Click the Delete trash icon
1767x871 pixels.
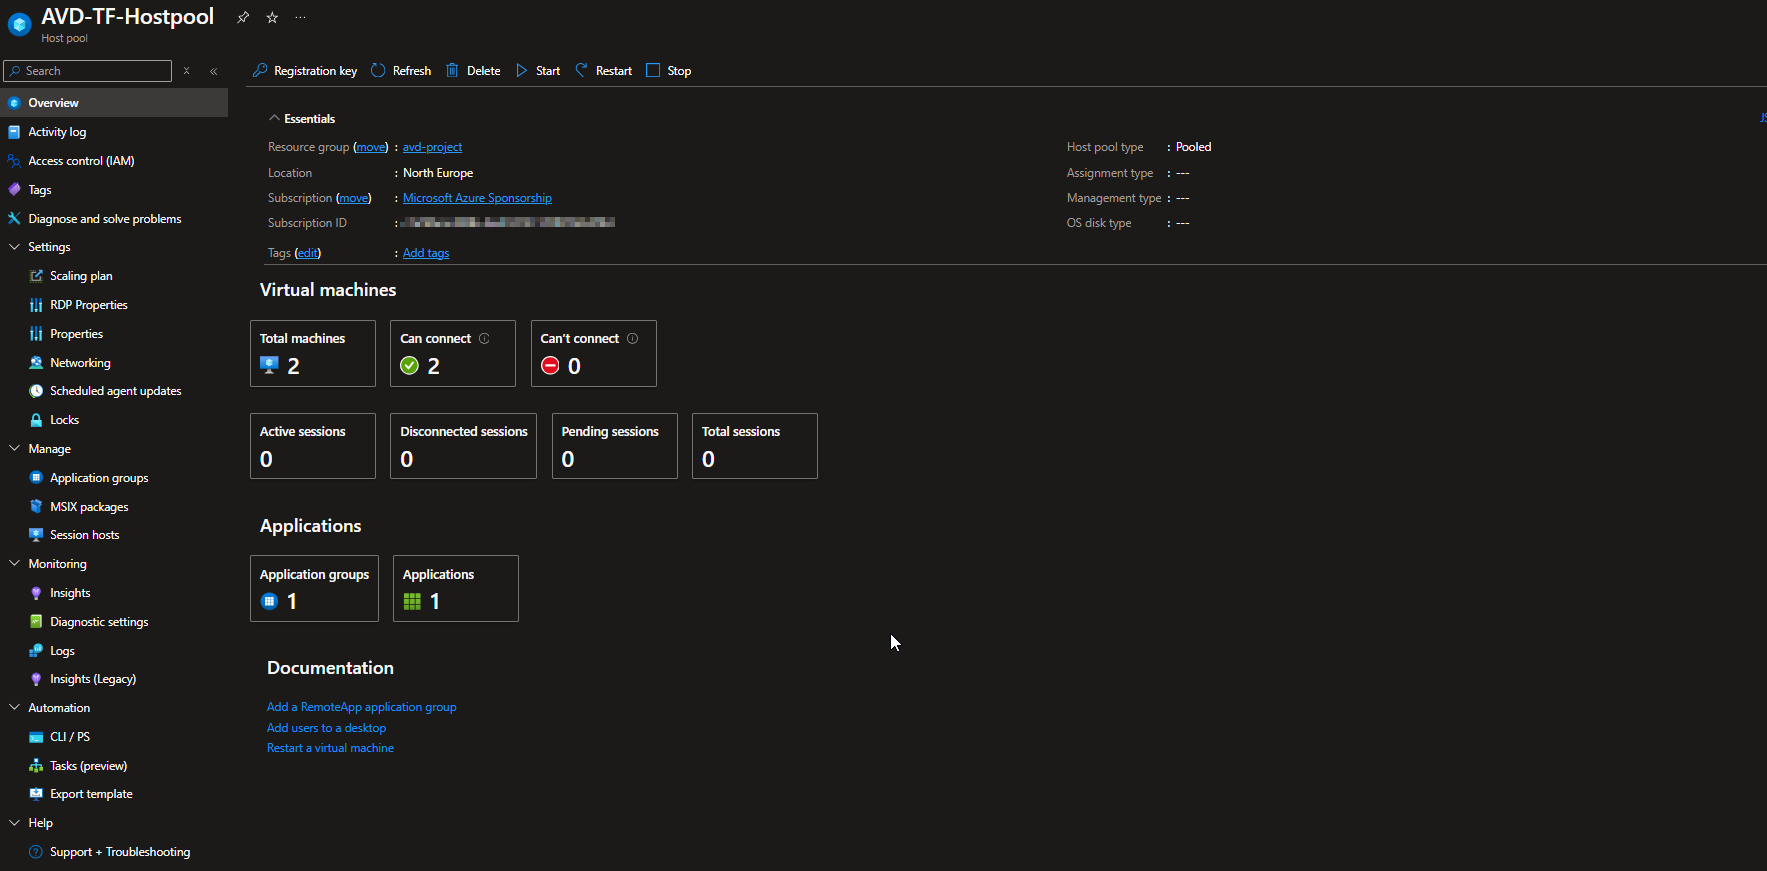click(452, 71)
